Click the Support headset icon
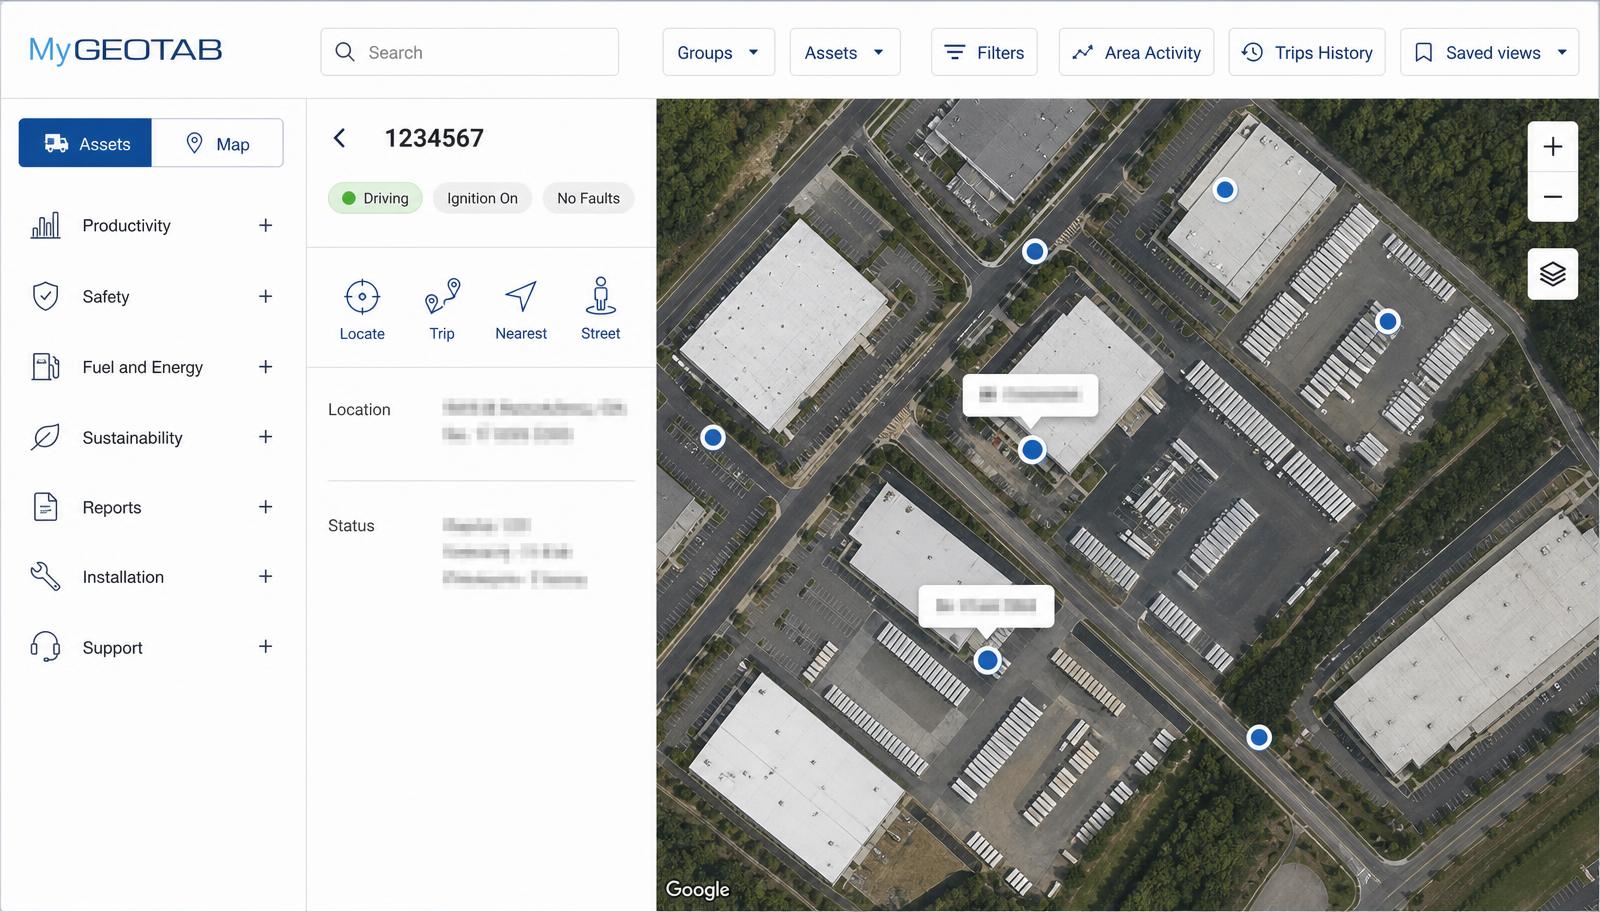The height and width of the screenshot is (912, 1600). pos(45,647)
